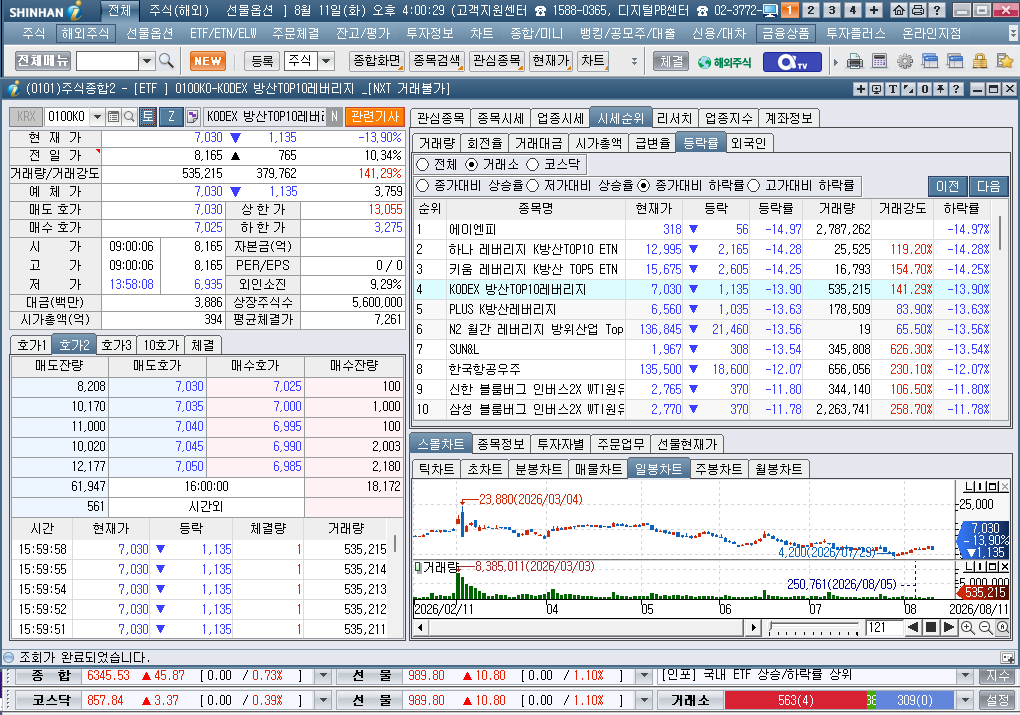Open the 코스닥 index row dropdown arrow
The image size is (1020, 715).
click(323, 701)
